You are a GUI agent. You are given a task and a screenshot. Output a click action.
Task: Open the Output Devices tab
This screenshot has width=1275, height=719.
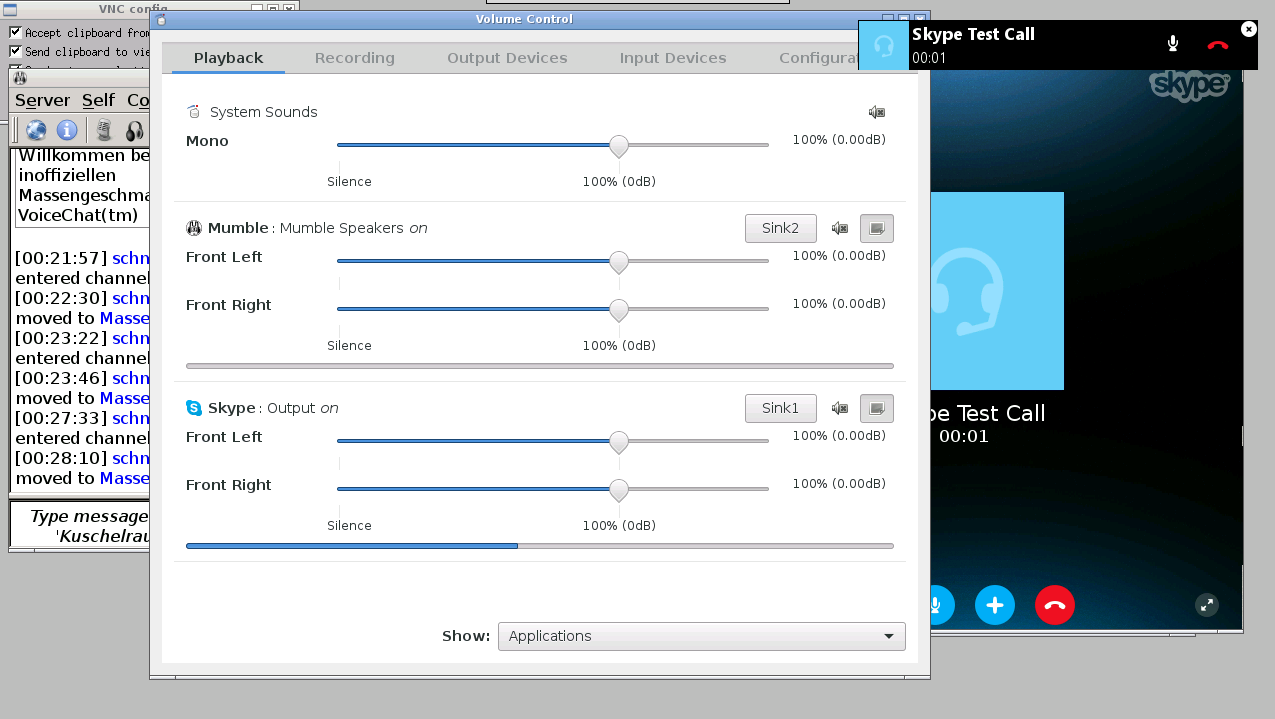(x=507, y=58)
